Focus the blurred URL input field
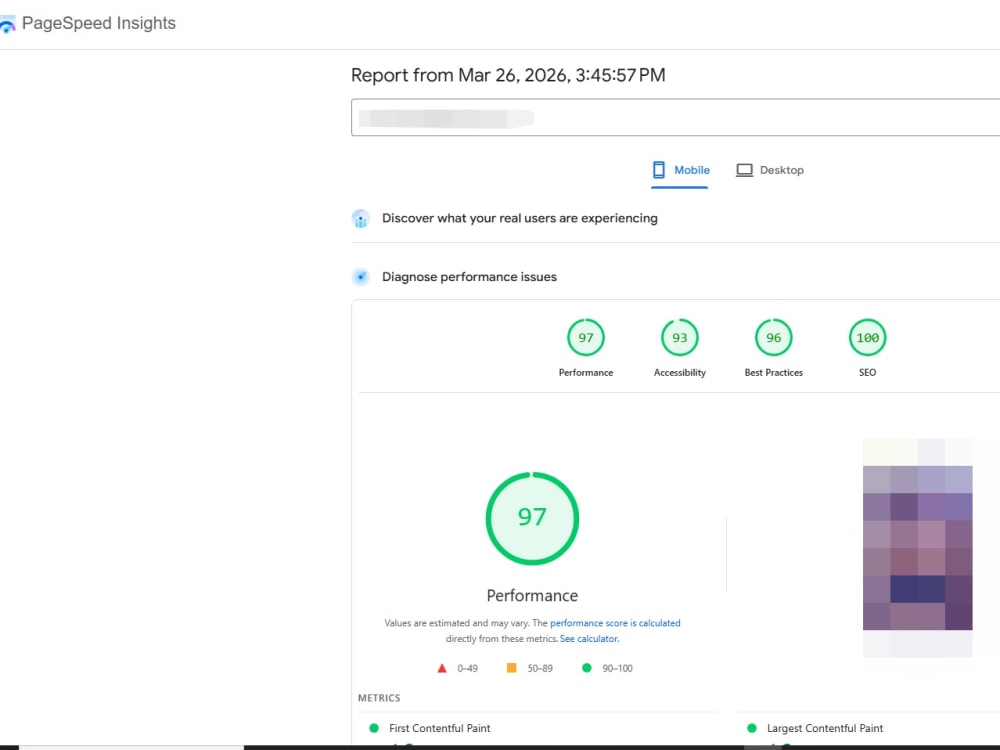Screen dimensions: 1000x750 coord(675,117)
